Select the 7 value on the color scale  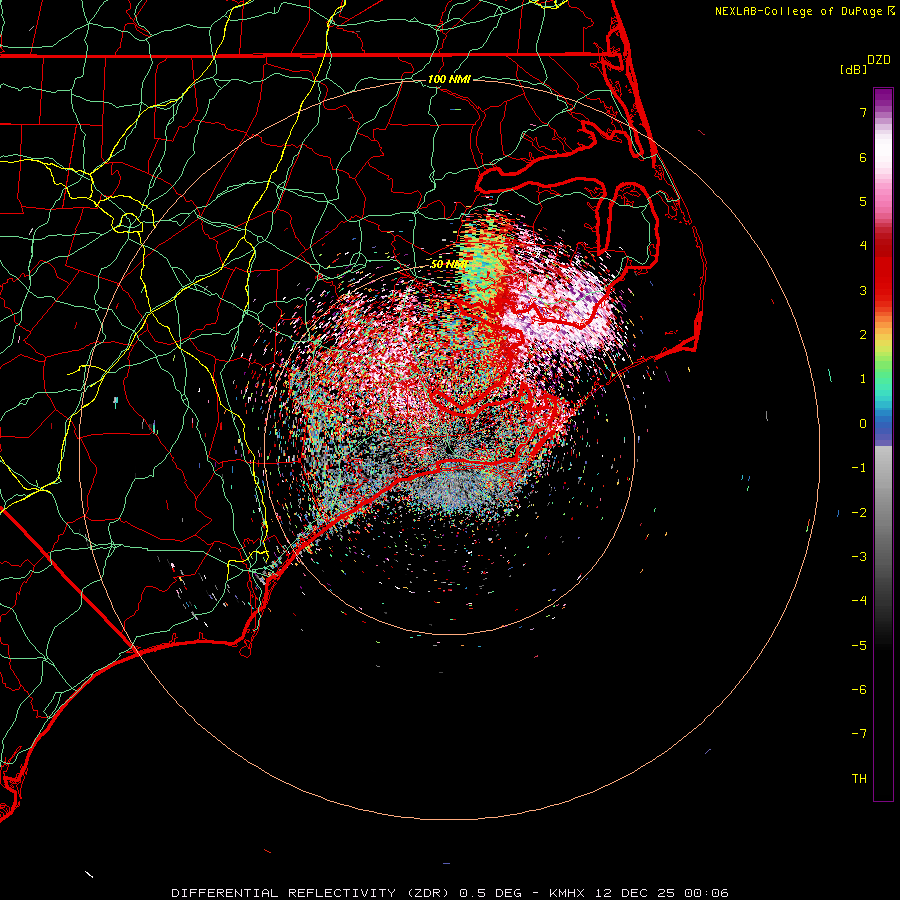863,112
